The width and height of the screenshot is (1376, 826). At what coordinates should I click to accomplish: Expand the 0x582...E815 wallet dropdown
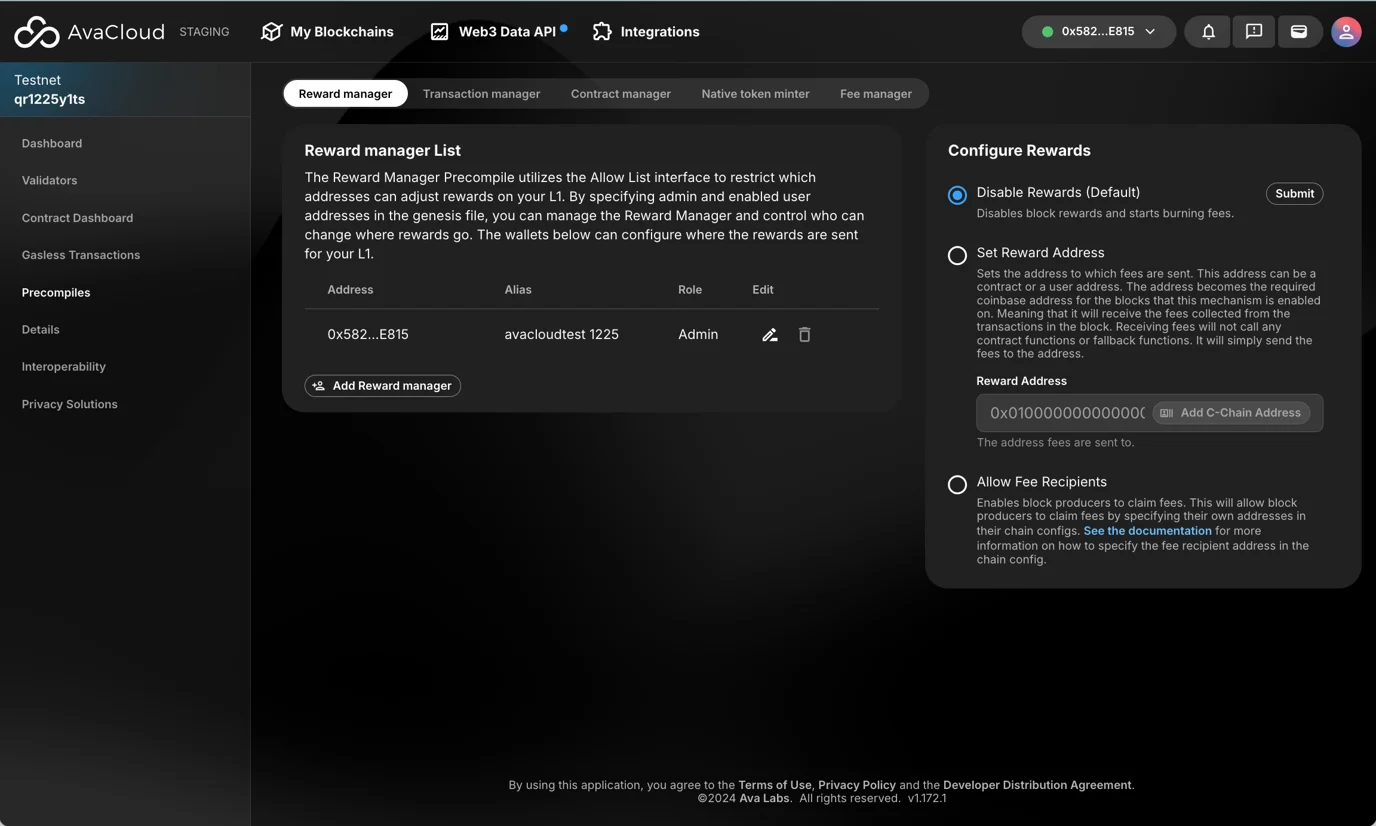(1098, 32)
